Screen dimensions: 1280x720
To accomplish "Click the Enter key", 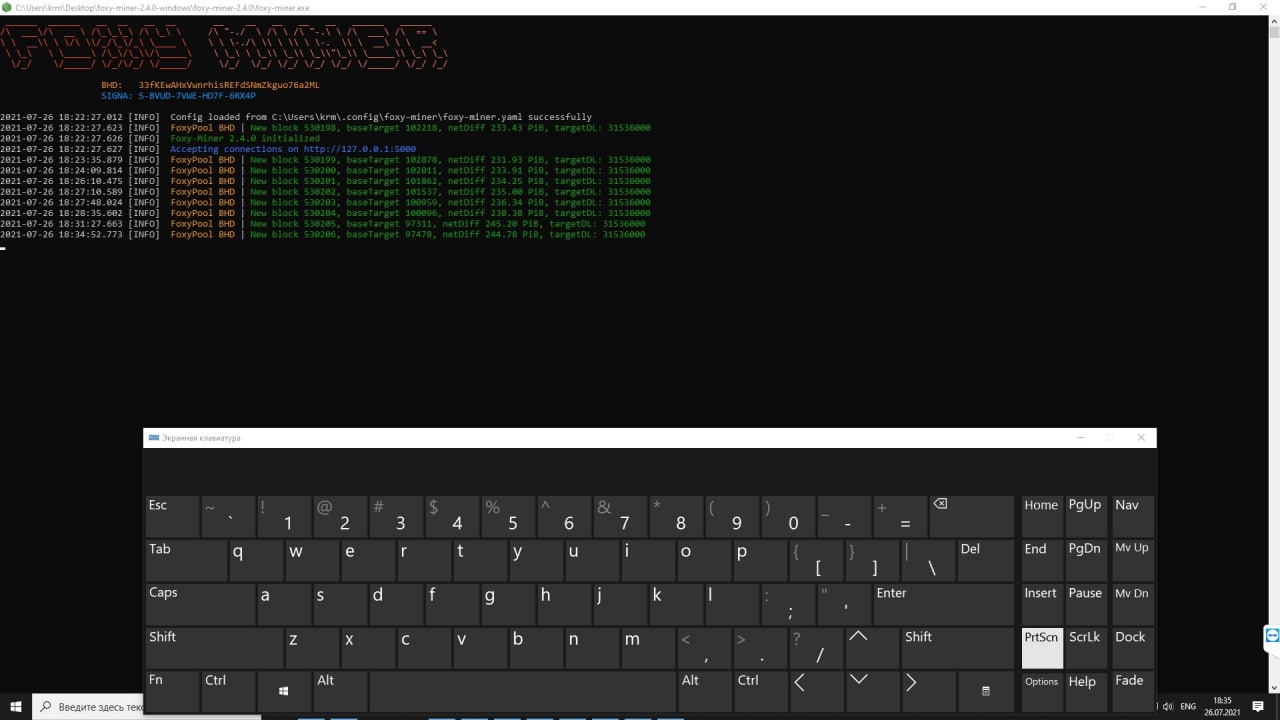I will (944, 604).
